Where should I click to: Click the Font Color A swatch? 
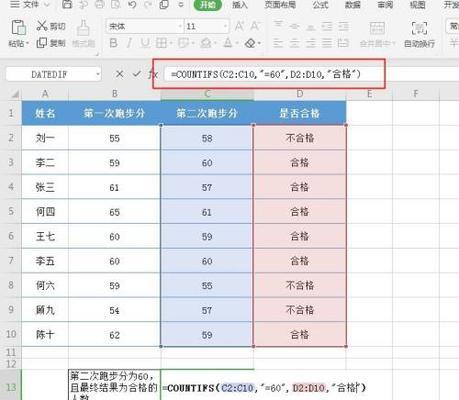pos(228,43)
